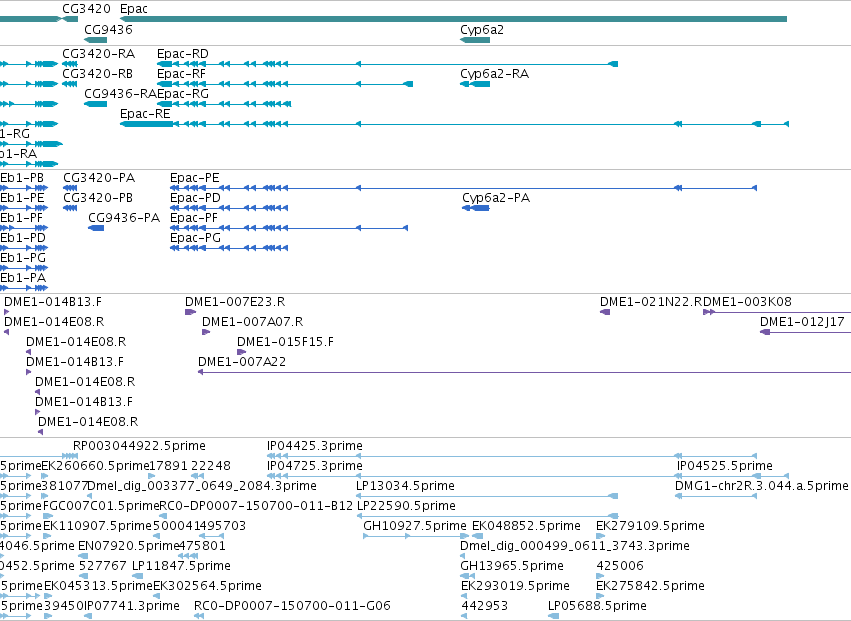
Task: Select the CG9436 gene label
Action: click(x=109, y=29)
